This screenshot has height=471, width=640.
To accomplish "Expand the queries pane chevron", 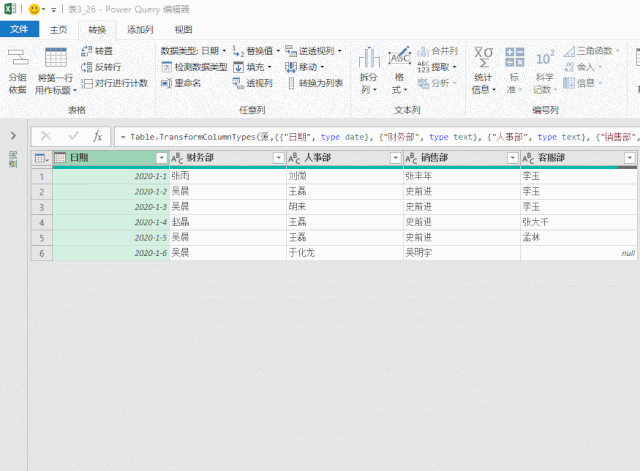I will coord(13,136).
